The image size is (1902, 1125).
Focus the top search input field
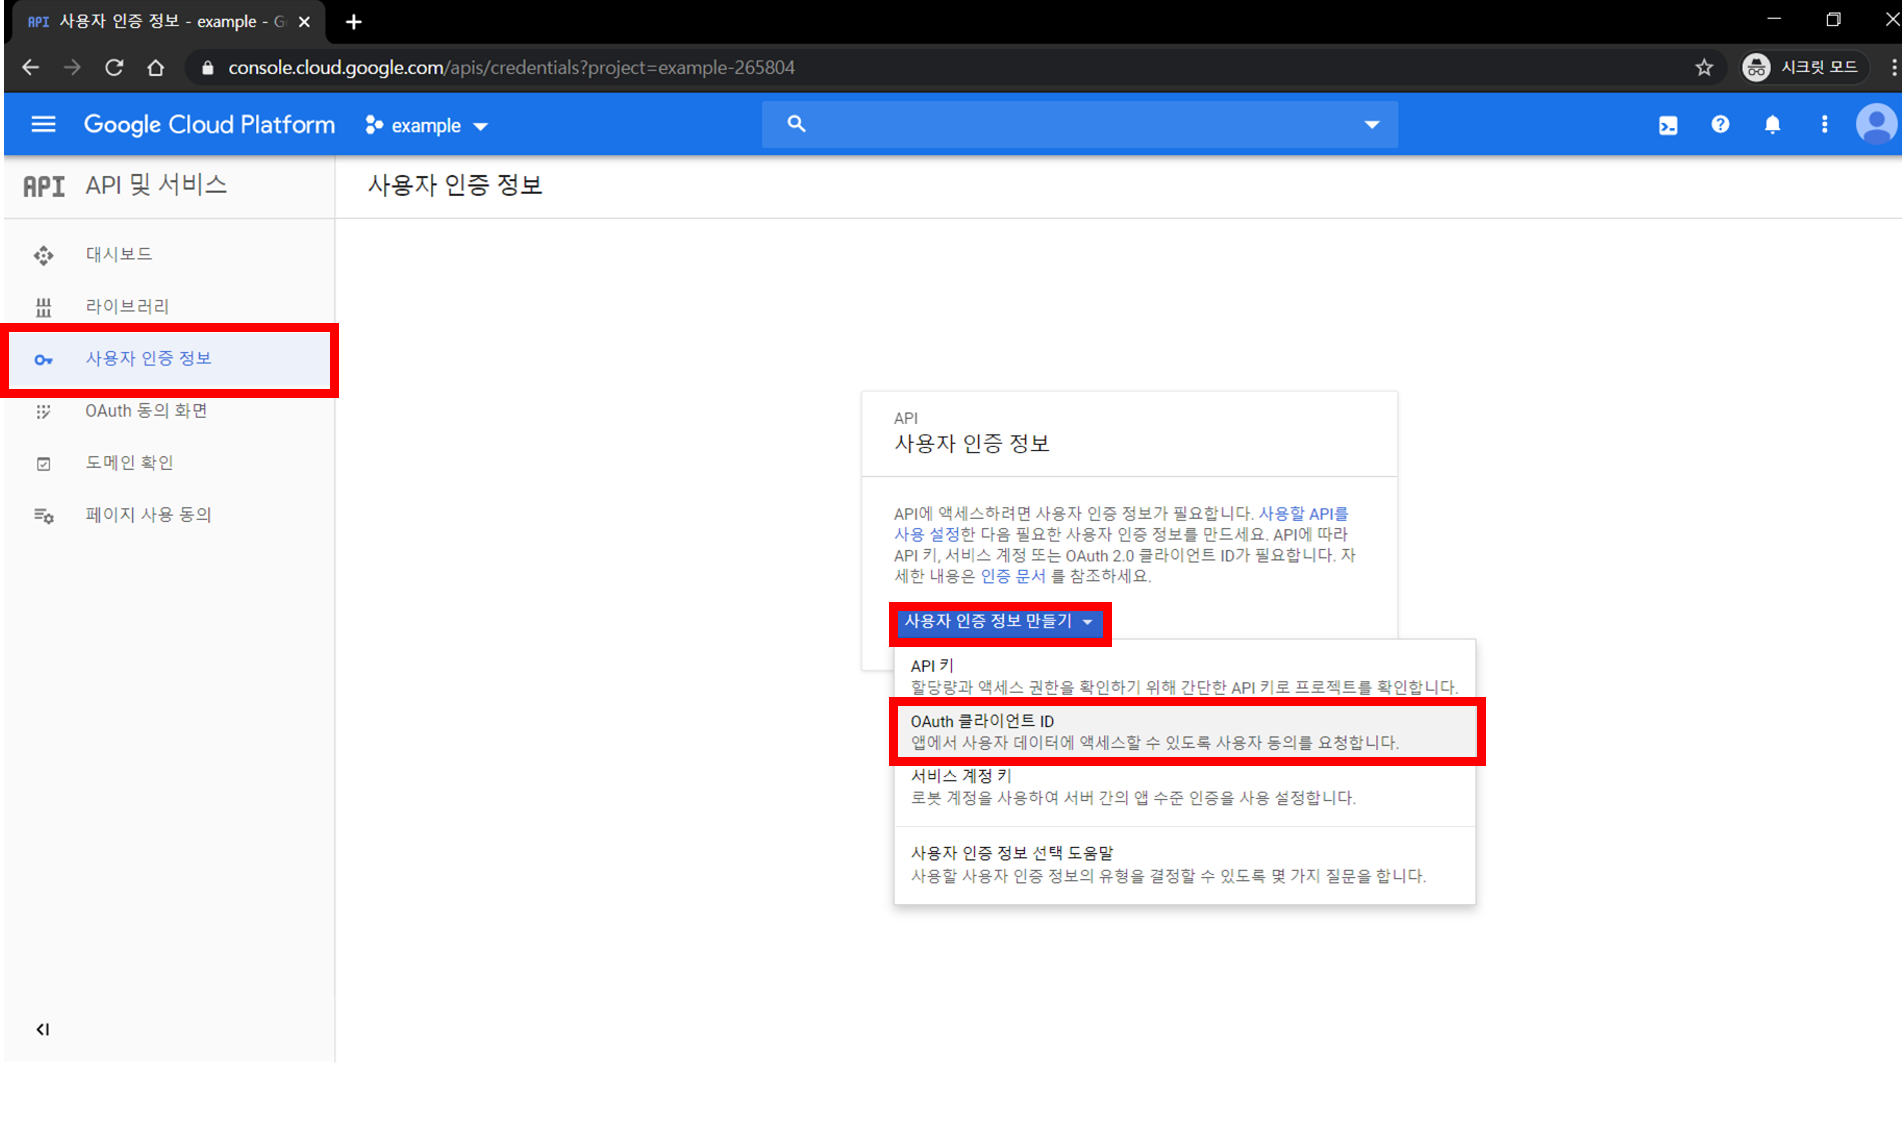coord(1079,124)
